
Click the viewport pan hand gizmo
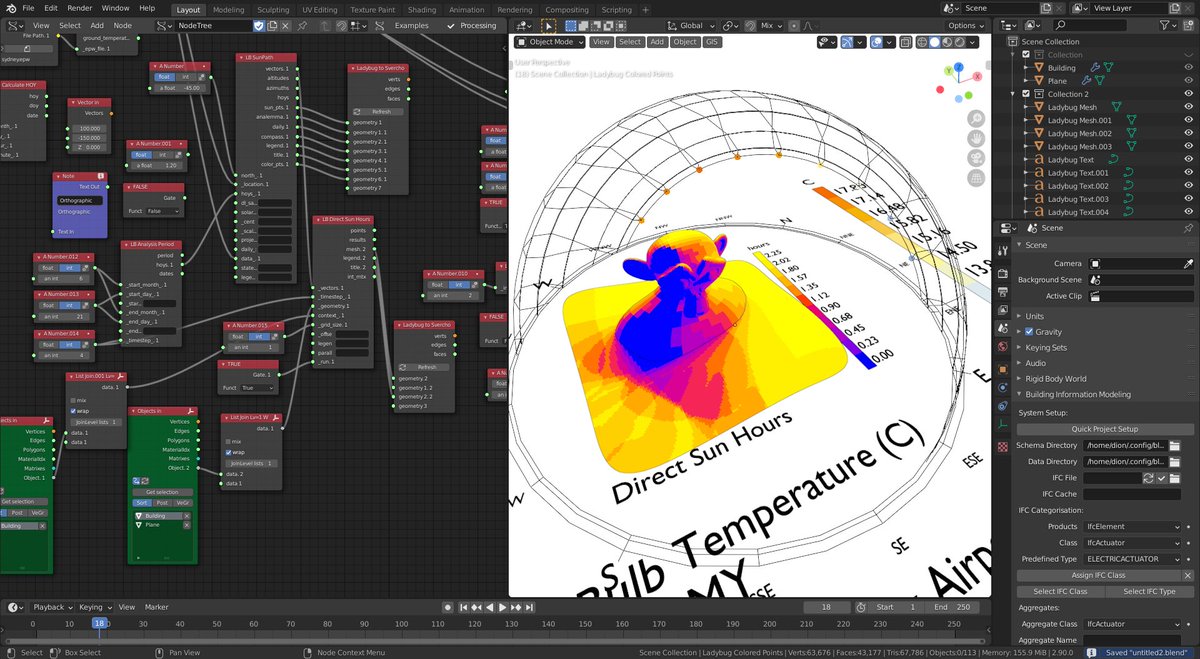click(x=977, y=138)
